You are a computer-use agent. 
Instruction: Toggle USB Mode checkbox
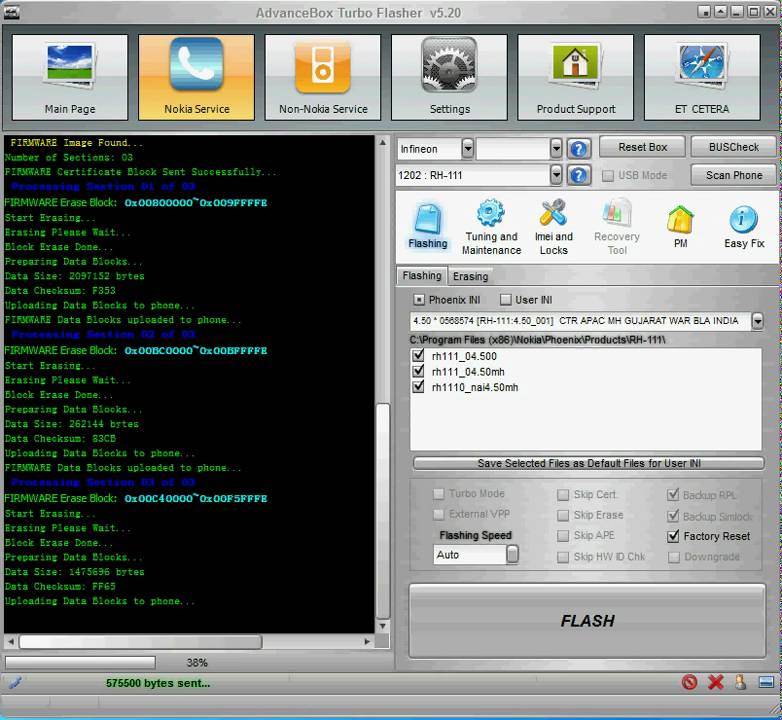608,176
